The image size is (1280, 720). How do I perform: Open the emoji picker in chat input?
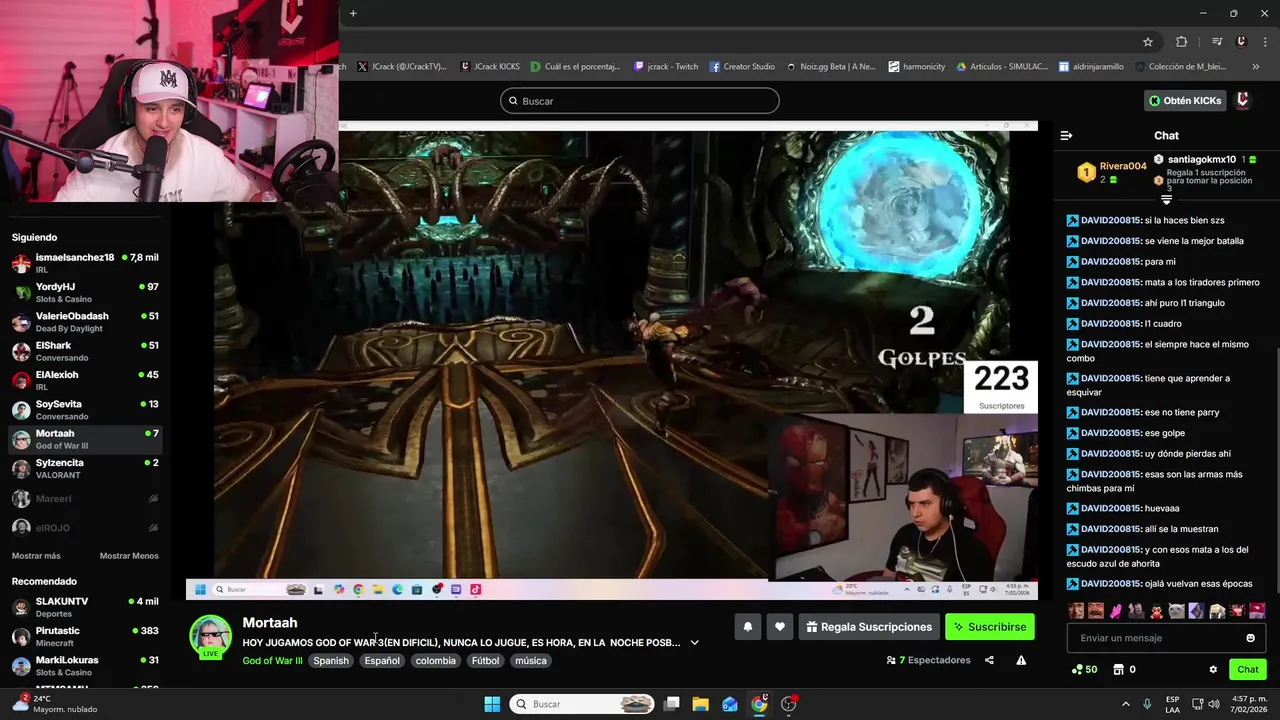click(x=1250, y=638)
